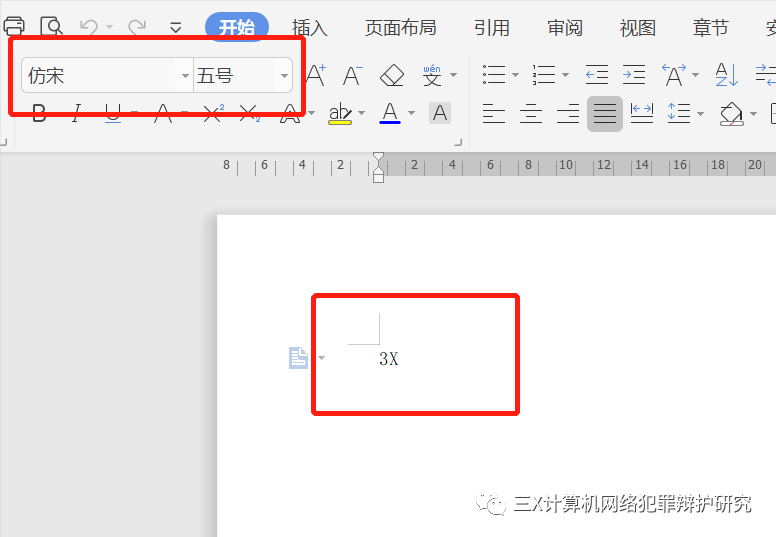Decrease font size with the A- icon
Image resolution: width=776 pixels, height=537 pixels.
coord(353,75)
